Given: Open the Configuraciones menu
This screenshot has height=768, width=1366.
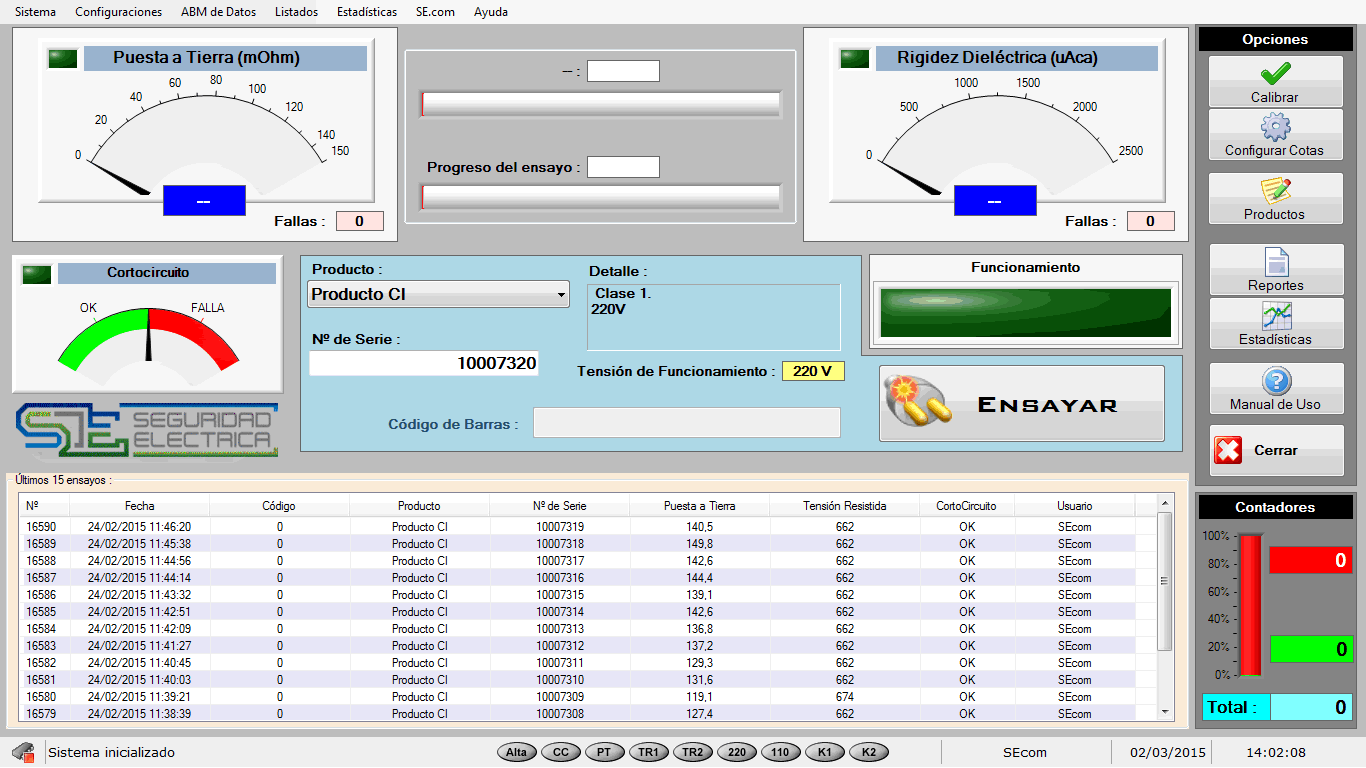Looking at the screenshot, I should [118, 12].
